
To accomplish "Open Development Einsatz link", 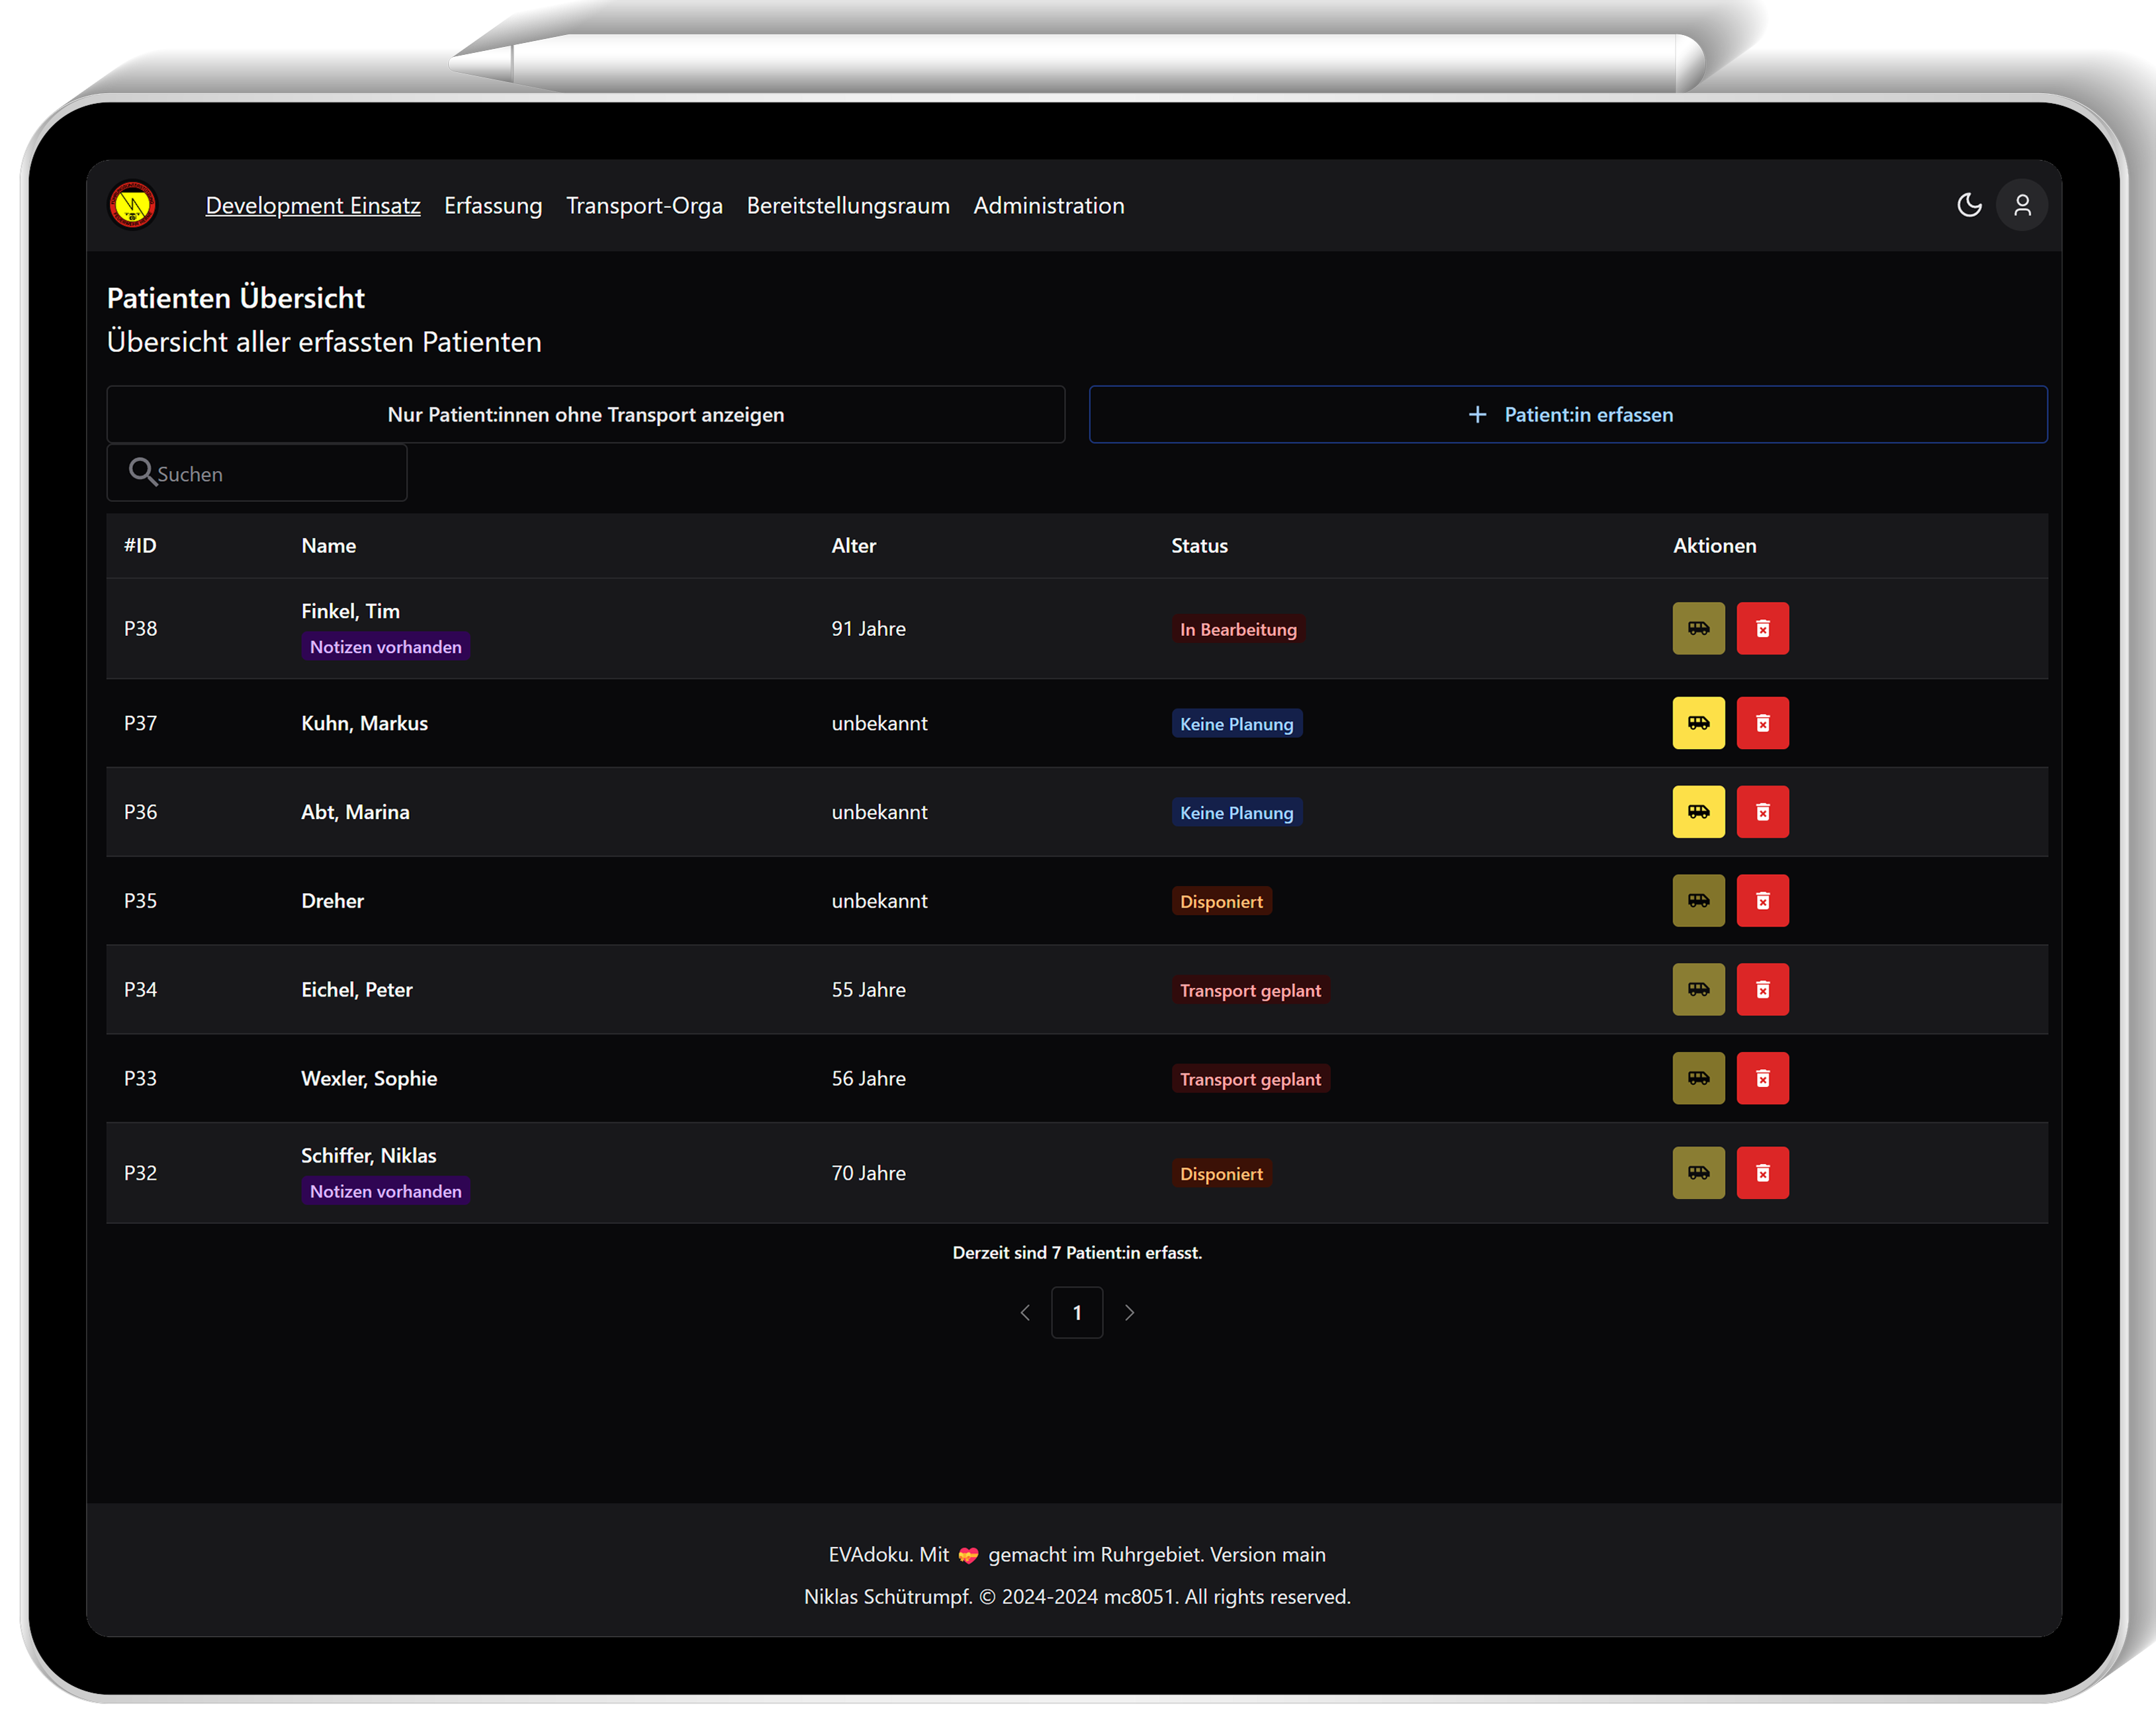I will (313, 205).
